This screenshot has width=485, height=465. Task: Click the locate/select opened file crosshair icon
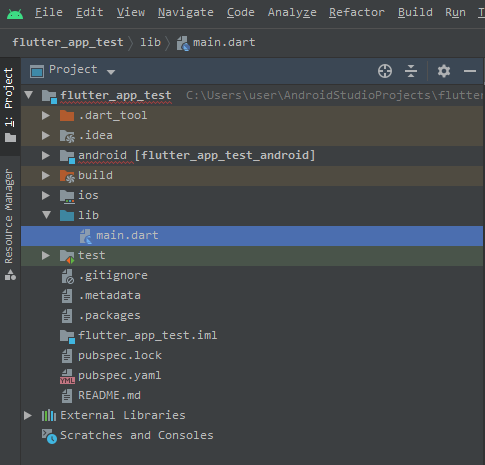click(x=385, y=71)
